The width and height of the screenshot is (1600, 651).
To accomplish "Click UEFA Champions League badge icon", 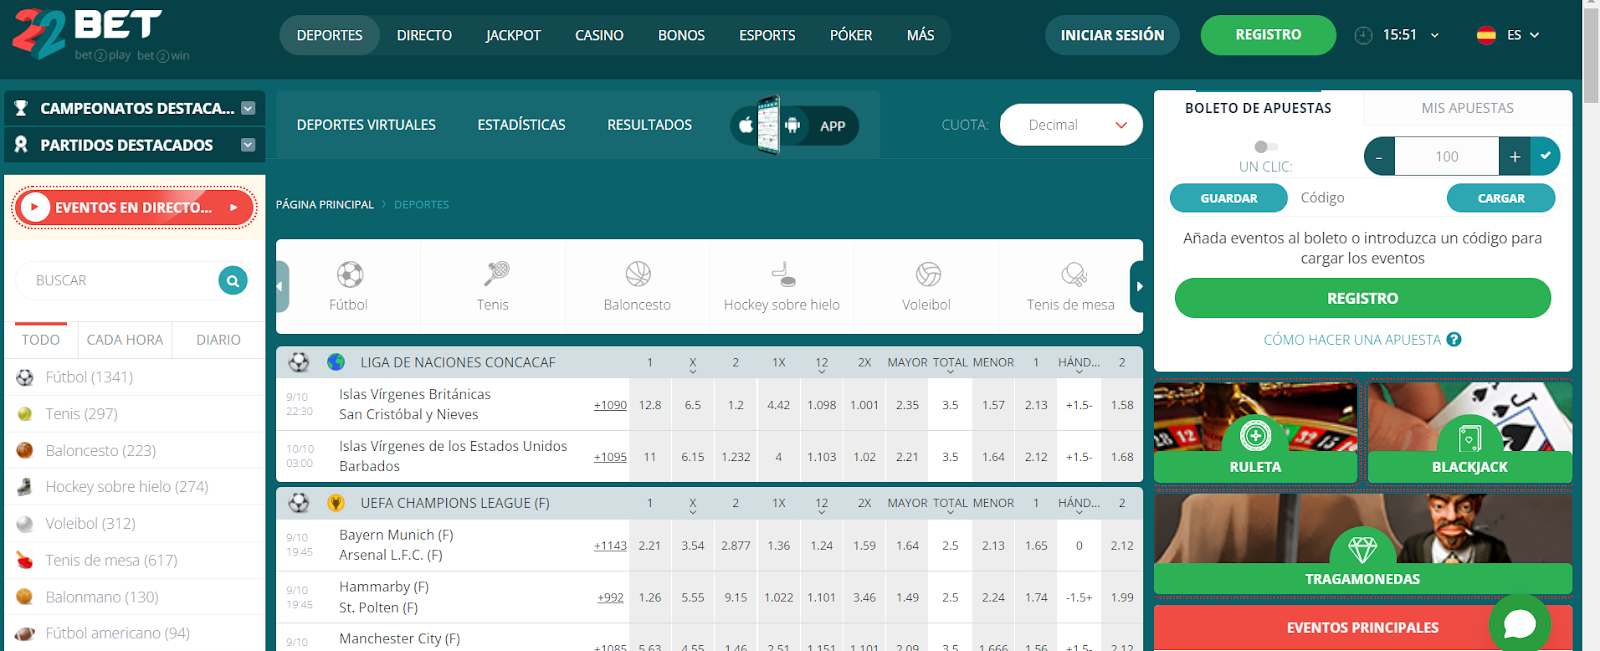I will point(336,503).
